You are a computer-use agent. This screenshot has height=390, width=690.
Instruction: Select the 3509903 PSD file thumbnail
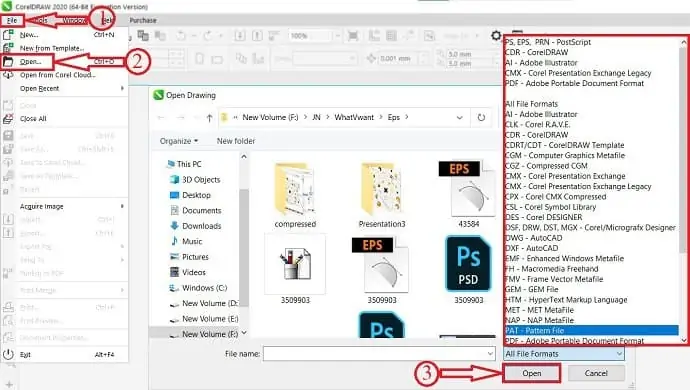[468, 270]
